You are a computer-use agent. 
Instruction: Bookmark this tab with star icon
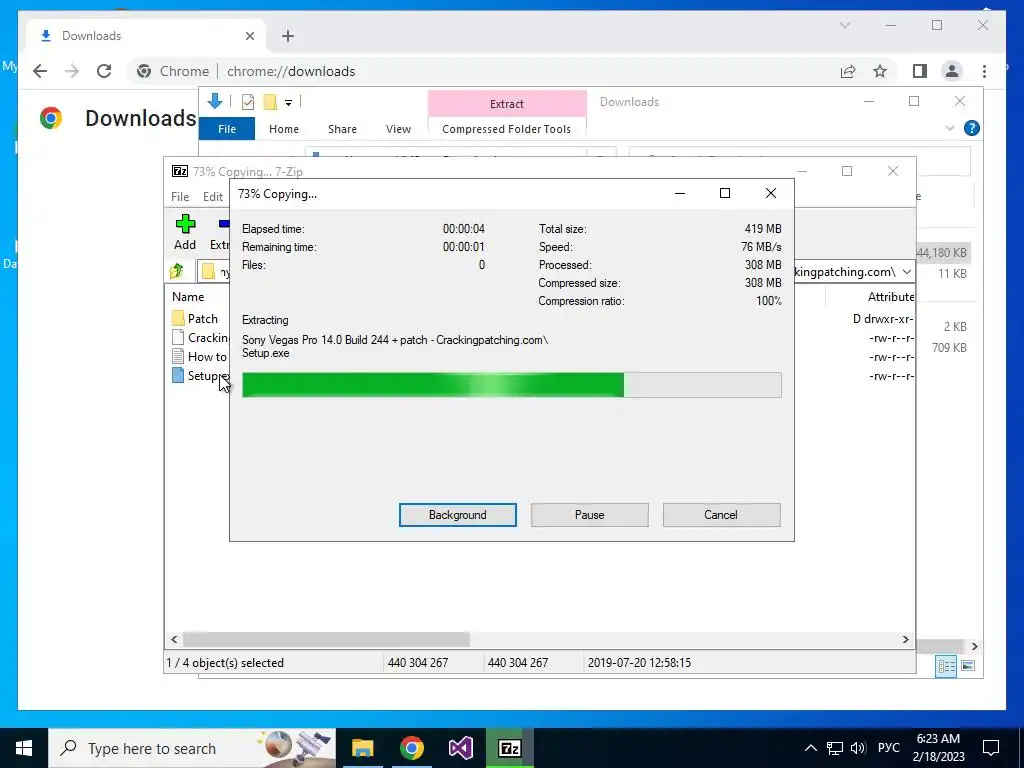[x=880, y=71]
